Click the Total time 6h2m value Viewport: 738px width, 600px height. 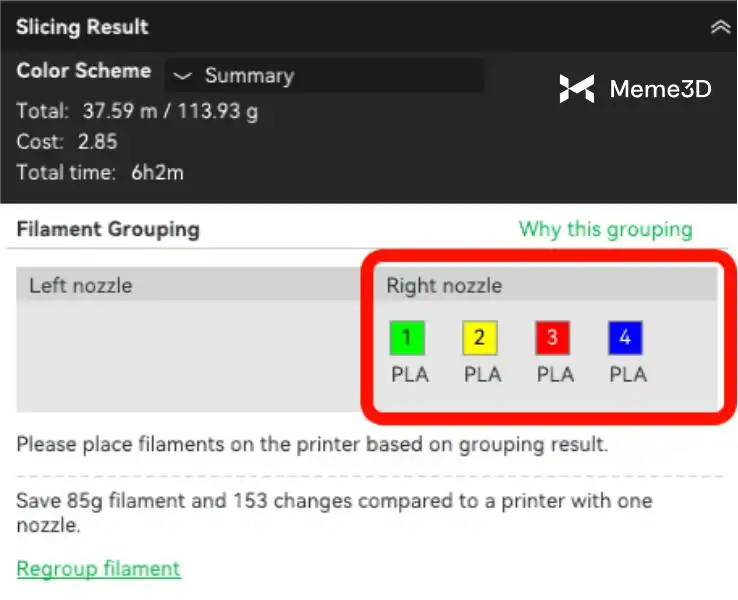(157, 172)
